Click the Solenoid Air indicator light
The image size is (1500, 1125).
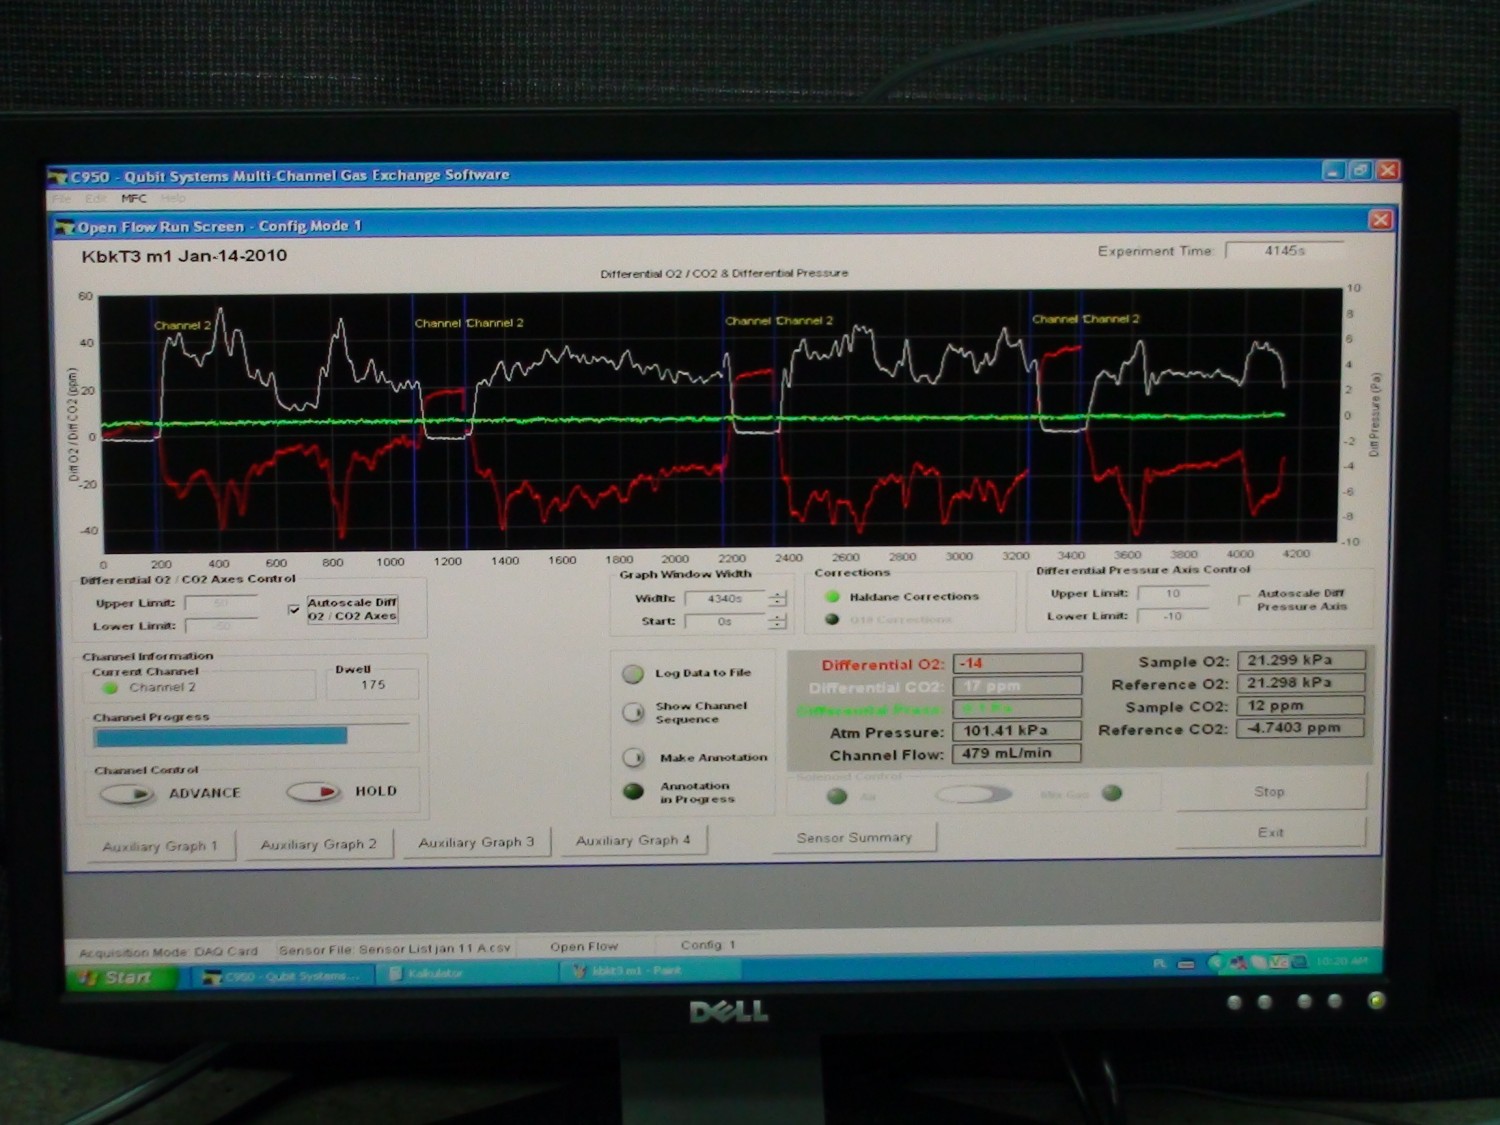pyautogui.click(x=838, y=796)
